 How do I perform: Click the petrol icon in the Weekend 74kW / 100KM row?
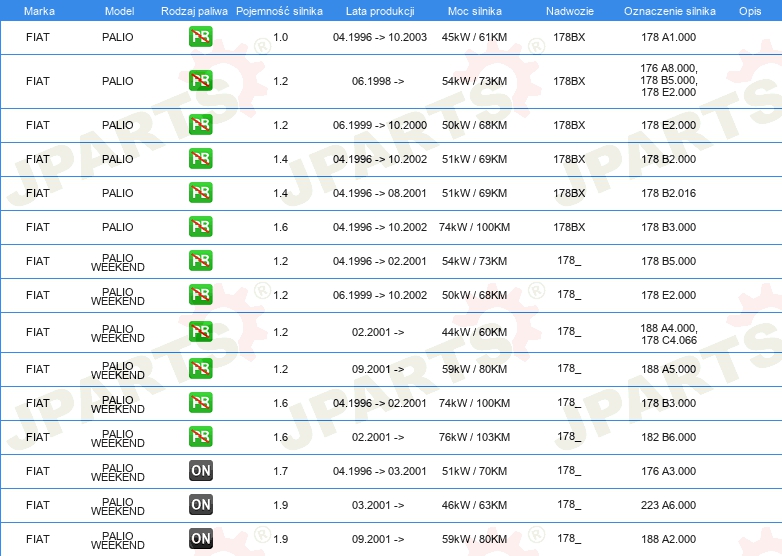tap(200, 402)
